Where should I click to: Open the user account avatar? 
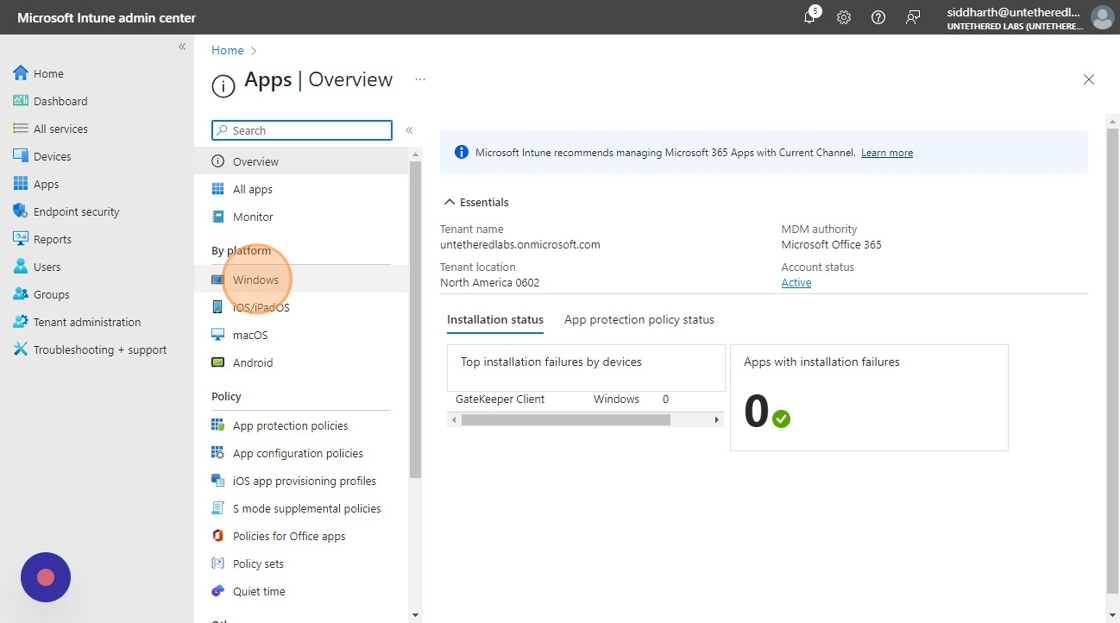[x=1101, y=18]
